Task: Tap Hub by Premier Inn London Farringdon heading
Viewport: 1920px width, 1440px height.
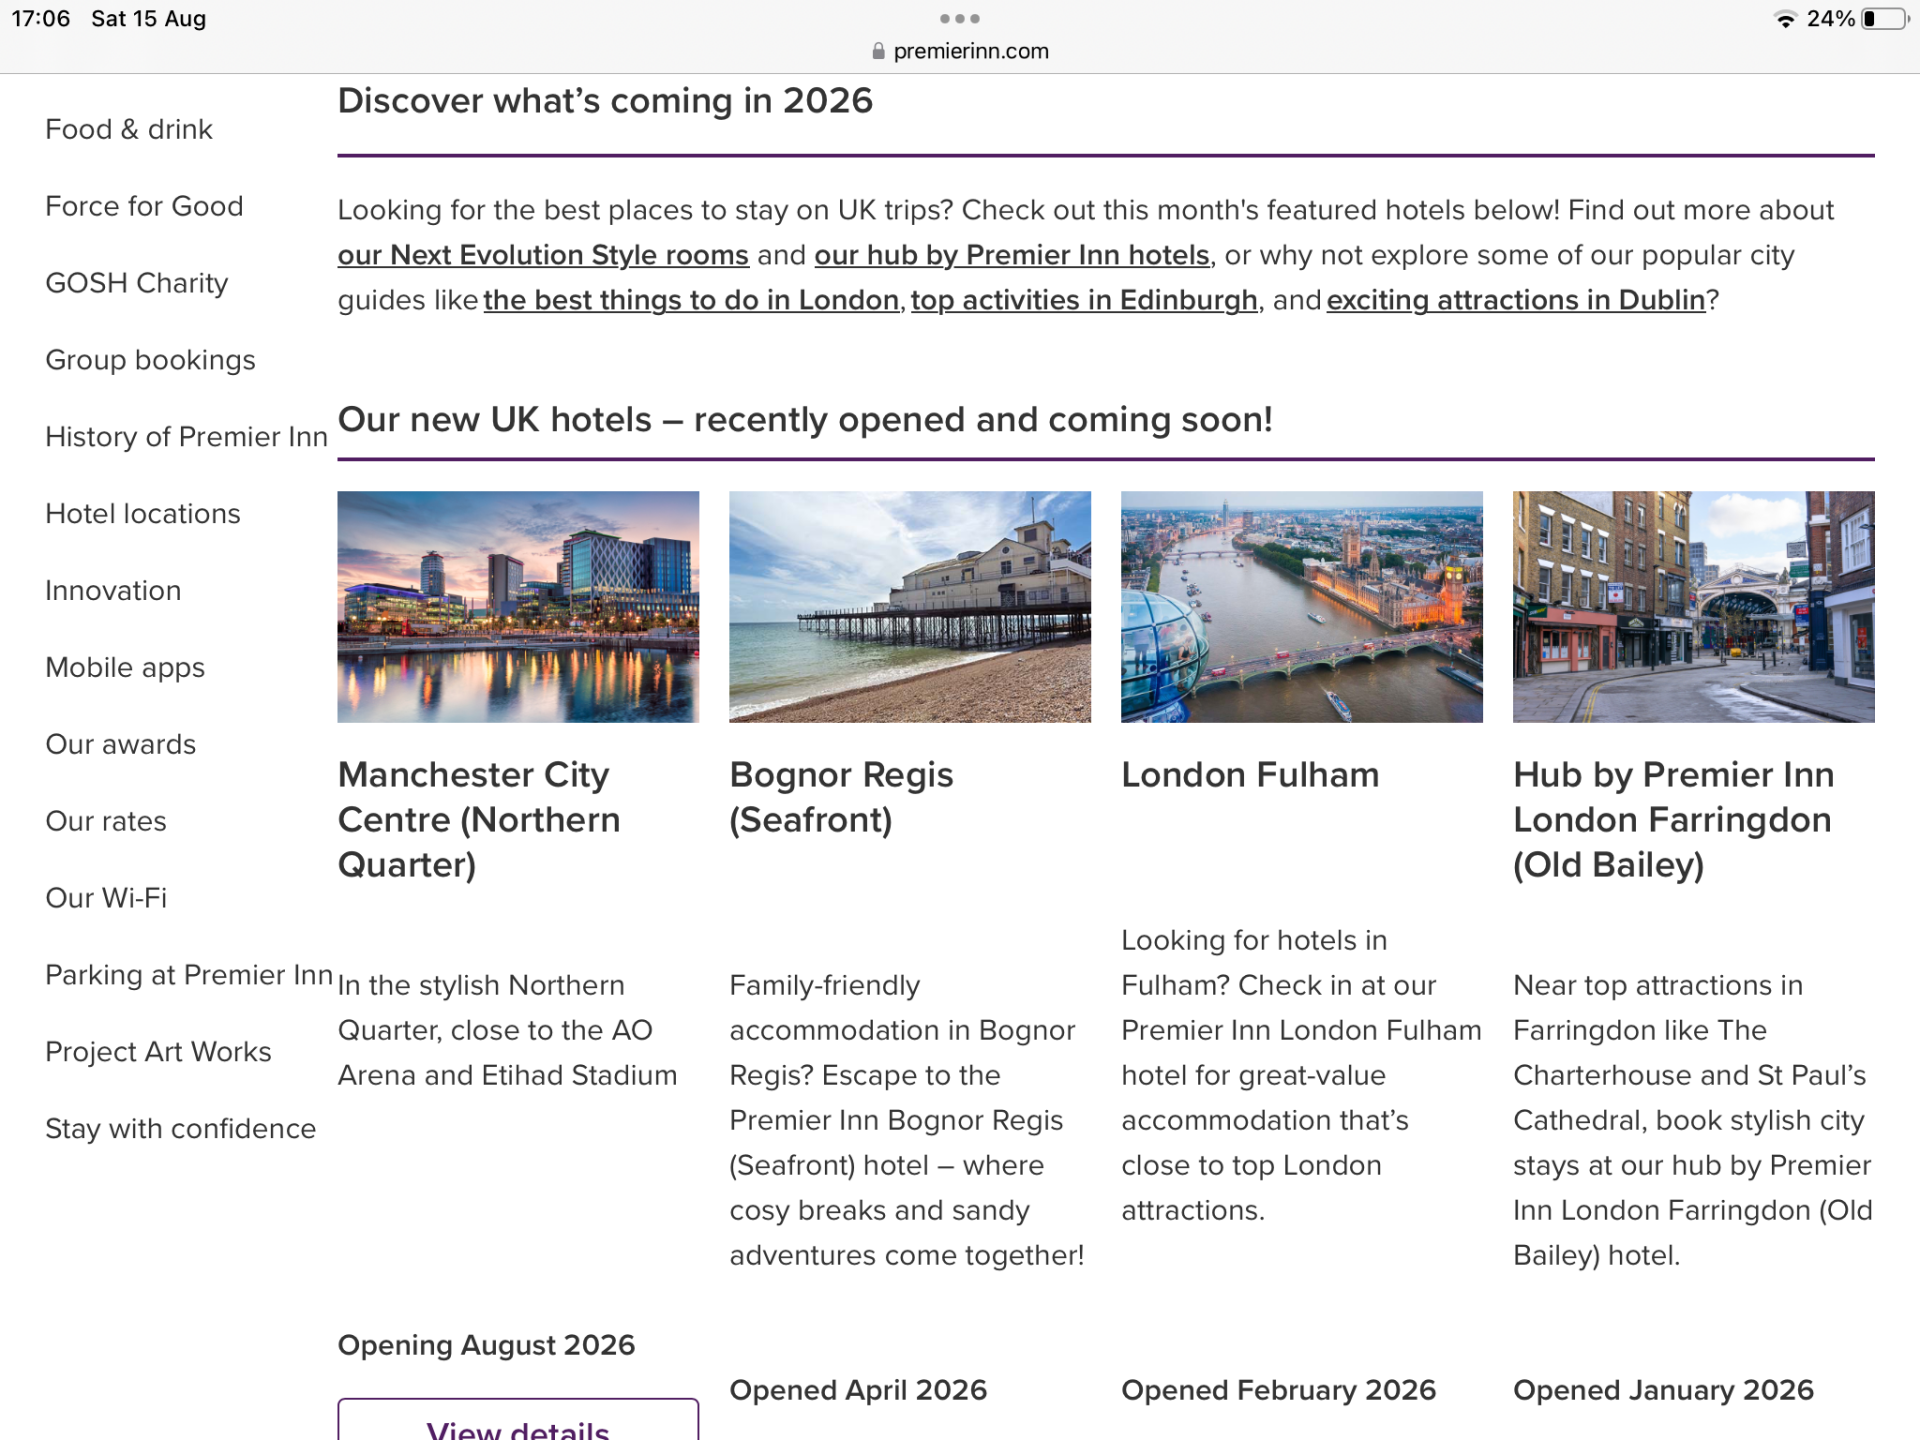Action: click(x=1674, y=820)
